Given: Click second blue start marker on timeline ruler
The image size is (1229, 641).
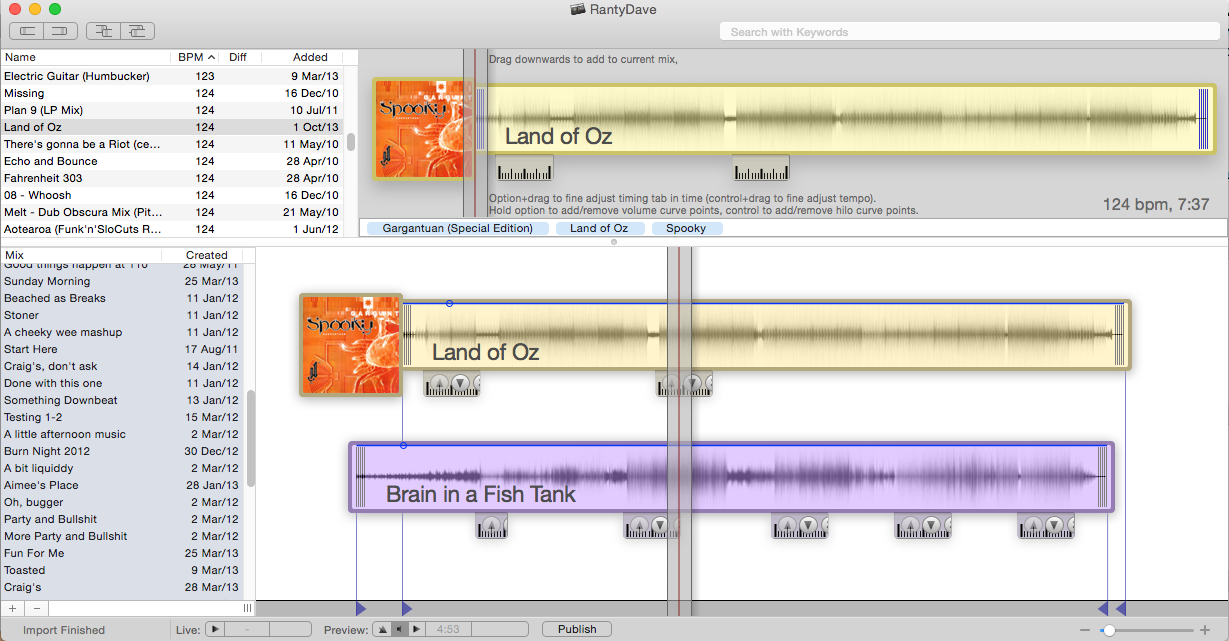Looking at the screenshot, I should [x=406, y=608].
